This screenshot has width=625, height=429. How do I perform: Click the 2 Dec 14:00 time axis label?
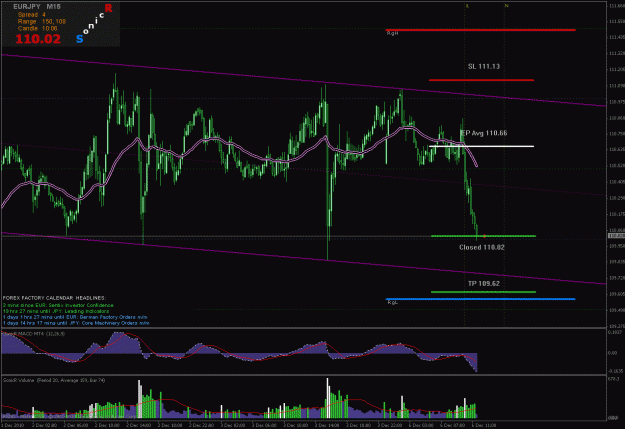point(139,425)
